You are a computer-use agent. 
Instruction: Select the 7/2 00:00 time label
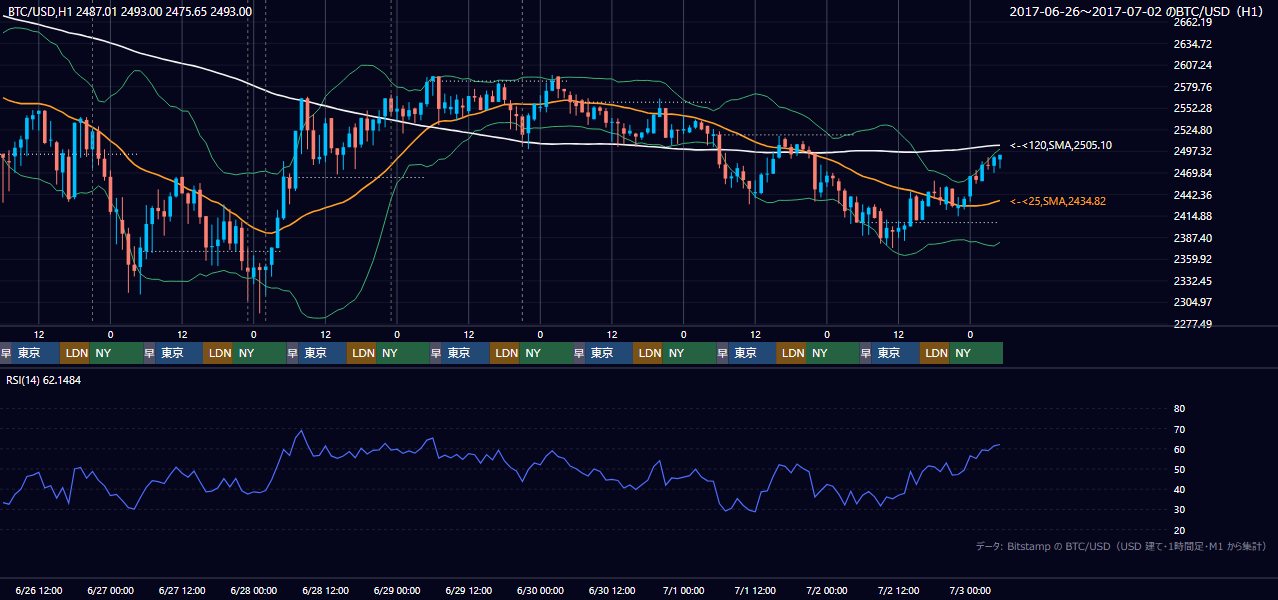tap(827, 591)
